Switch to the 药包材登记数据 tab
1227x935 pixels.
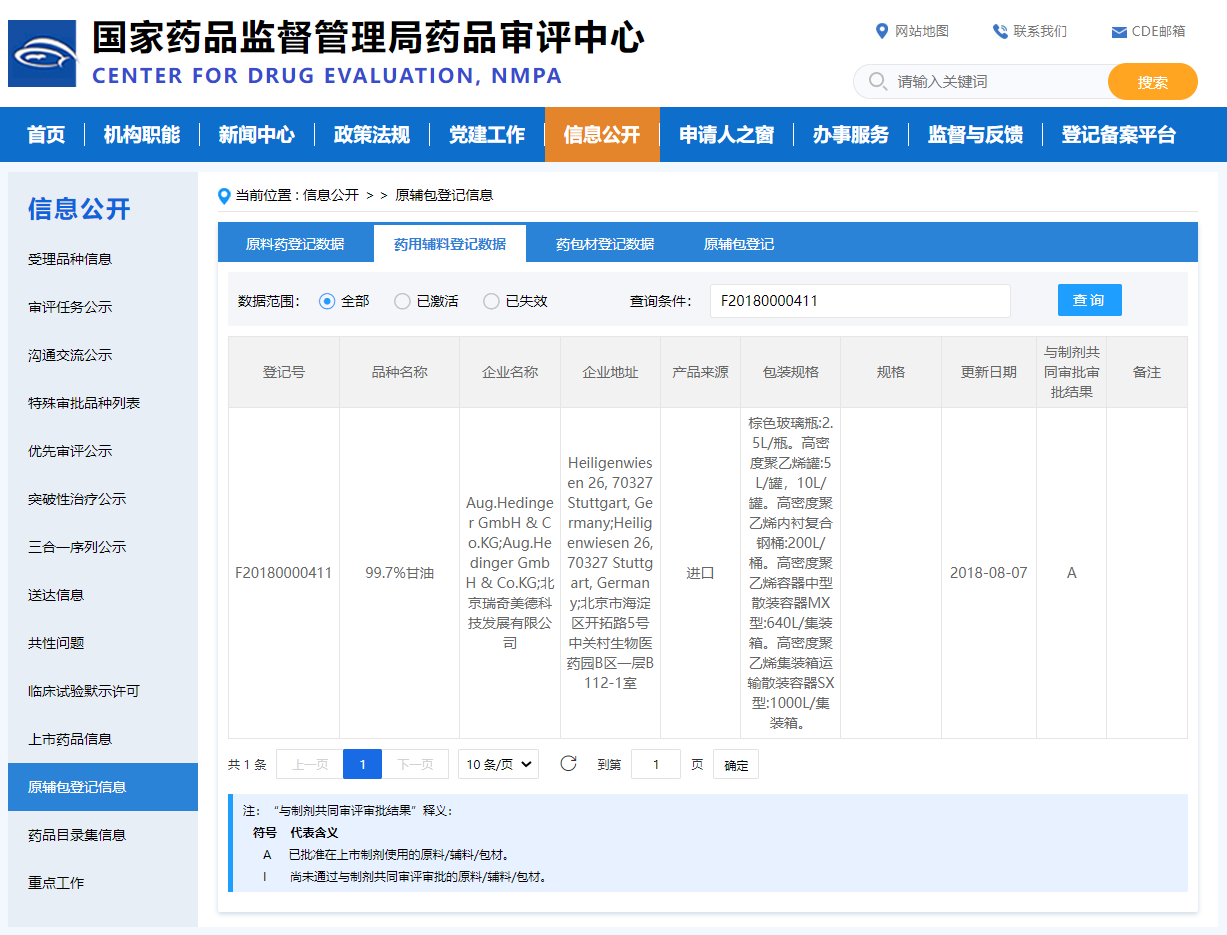click(605, 244)
